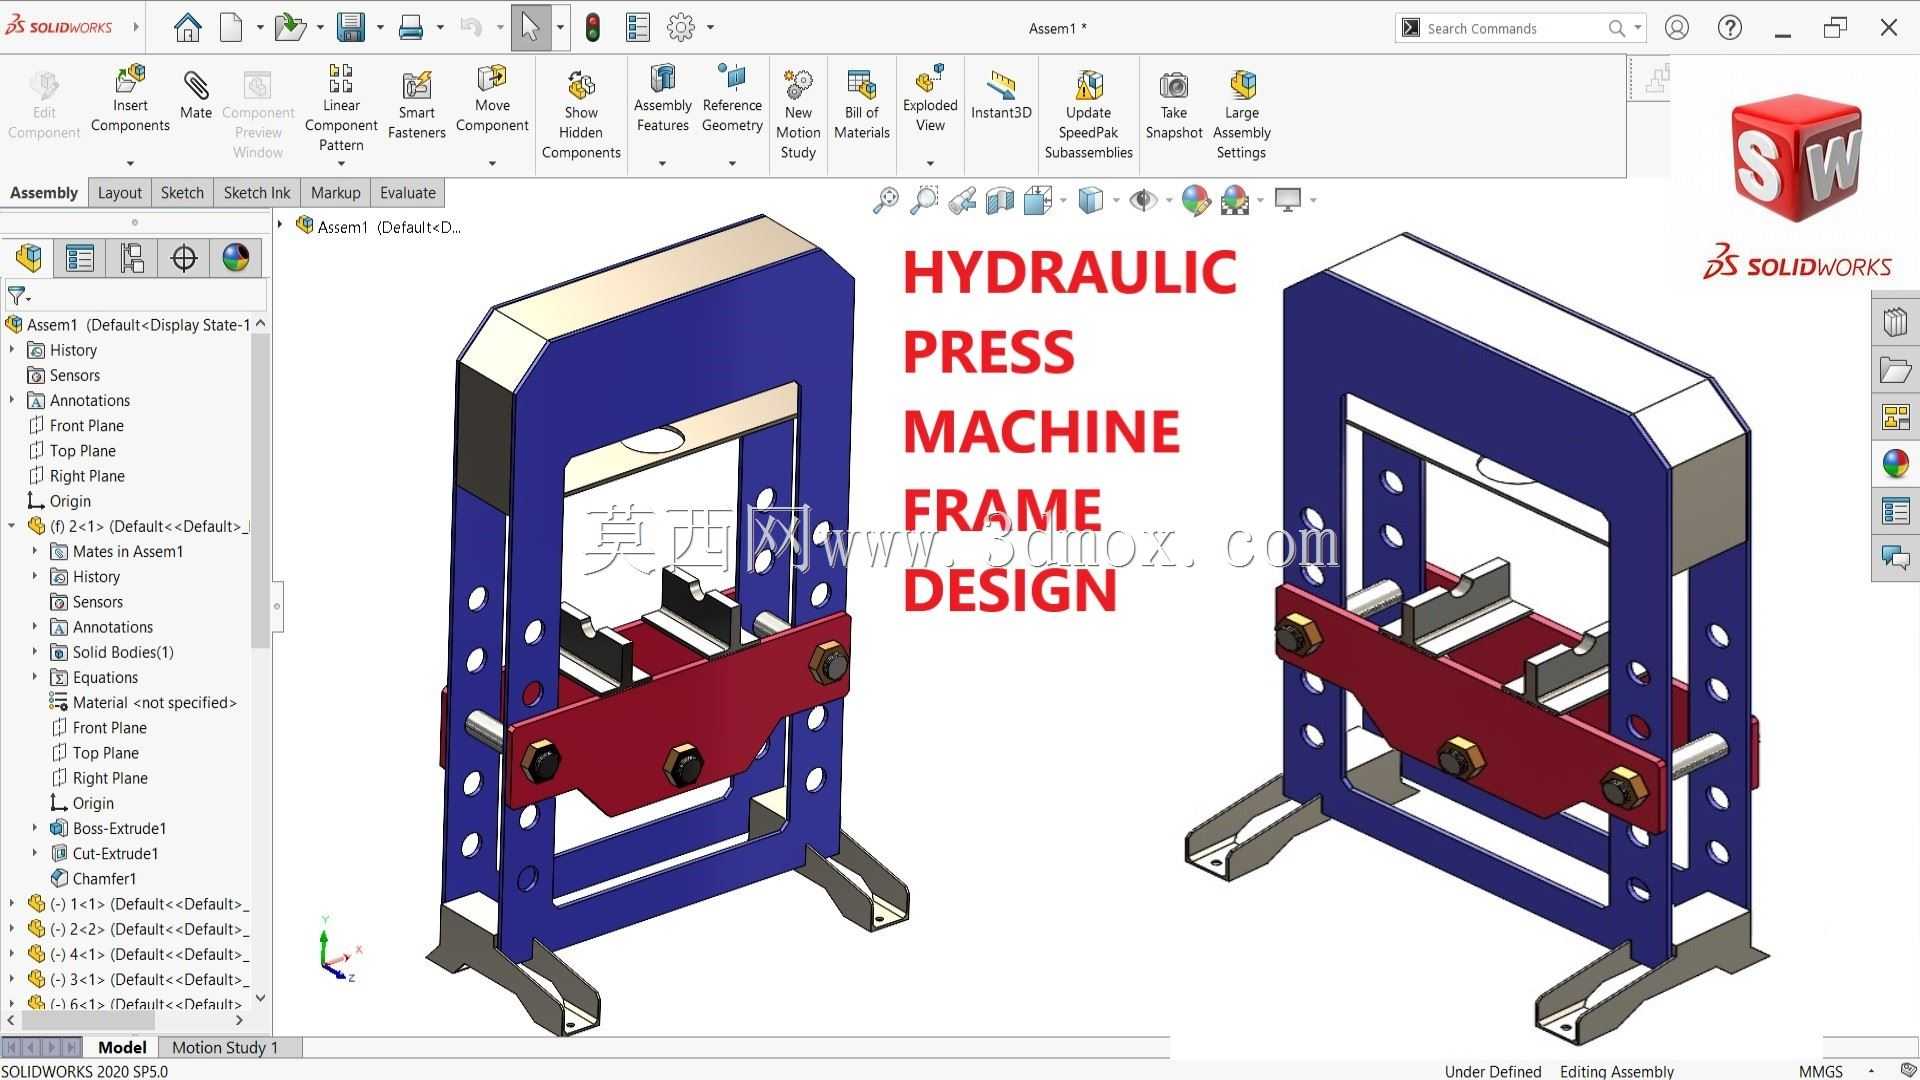Open Reference Geometry dropdown arrow
The width and height of the screenshot is (1920, 1080).
732,163
